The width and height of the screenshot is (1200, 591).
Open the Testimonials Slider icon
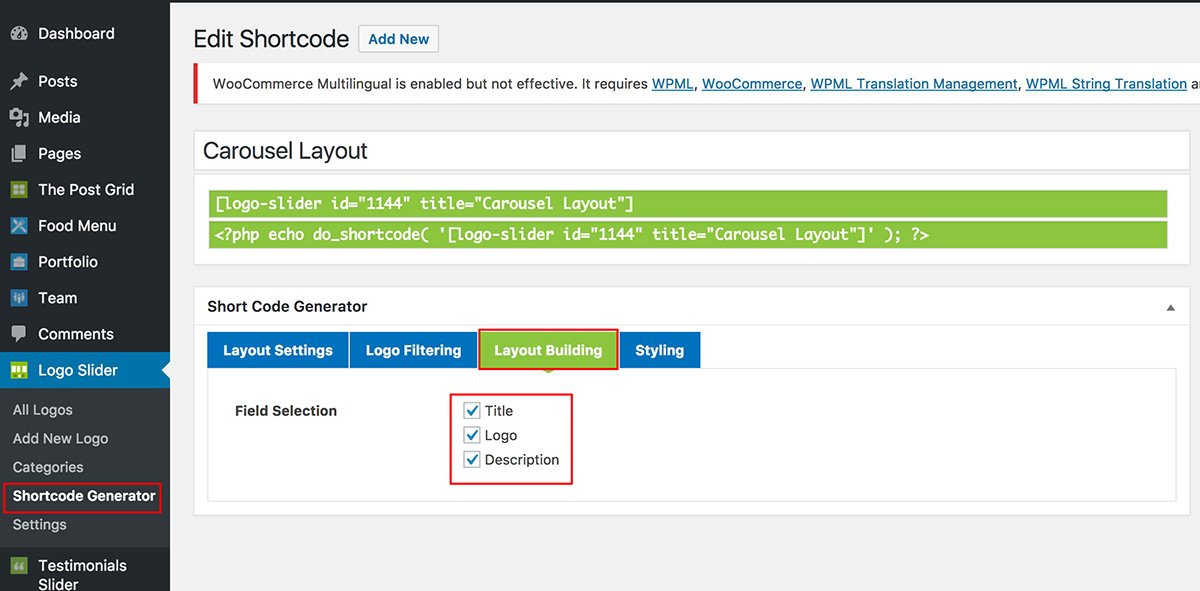pos(18,566)
